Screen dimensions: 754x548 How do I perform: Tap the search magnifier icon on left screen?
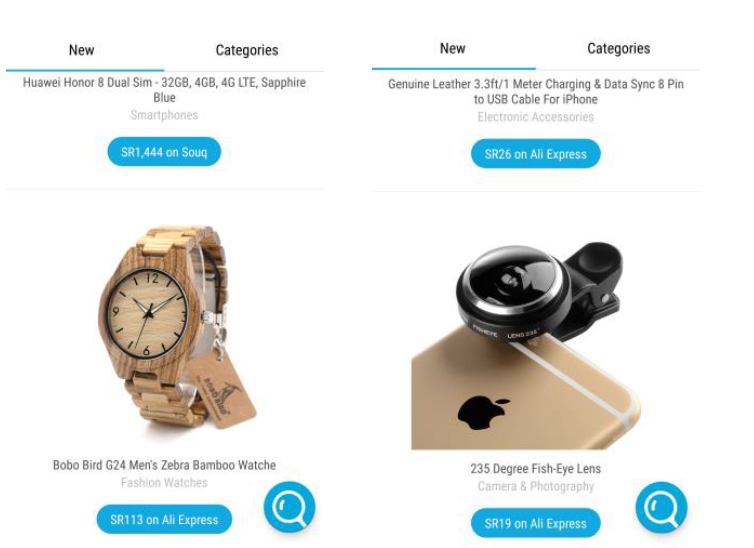[x=289, y=507]
